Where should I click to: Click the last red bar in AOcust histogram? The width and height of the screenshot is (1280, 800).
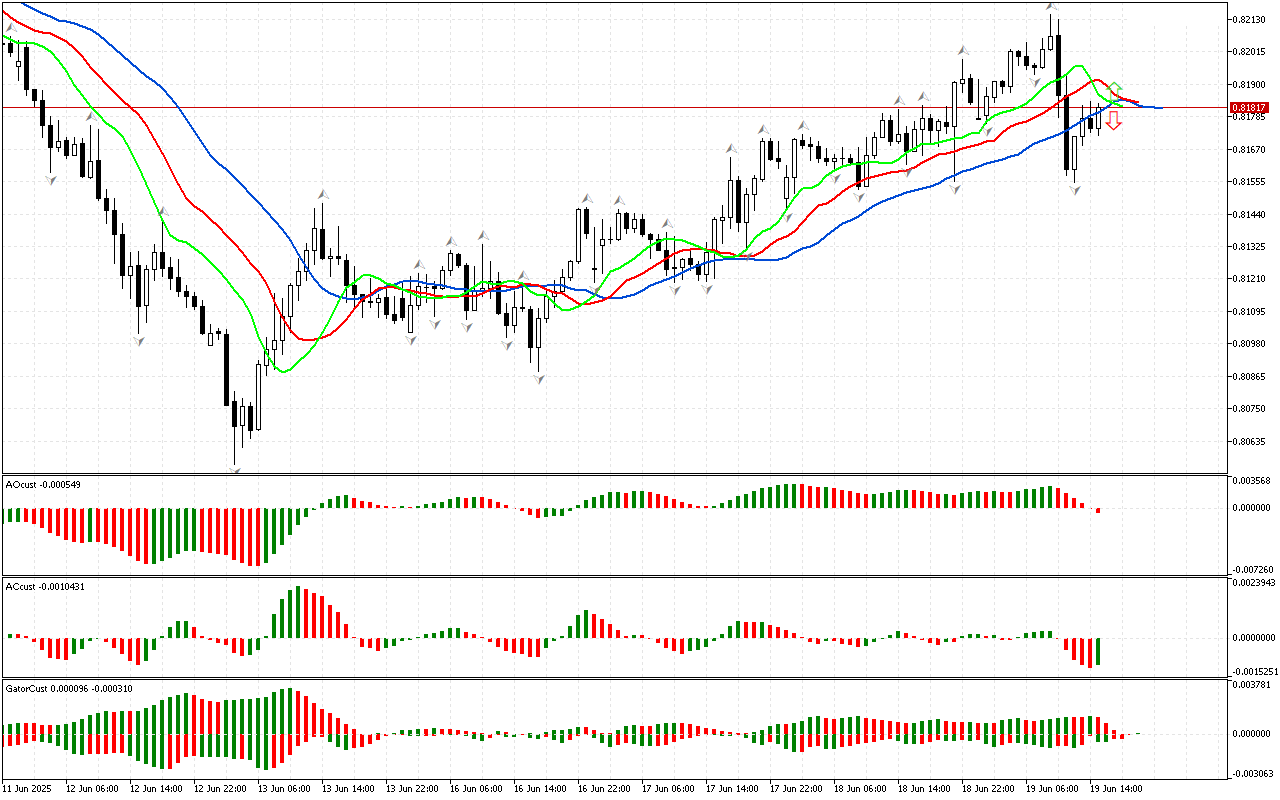(x=1098, y=511)
